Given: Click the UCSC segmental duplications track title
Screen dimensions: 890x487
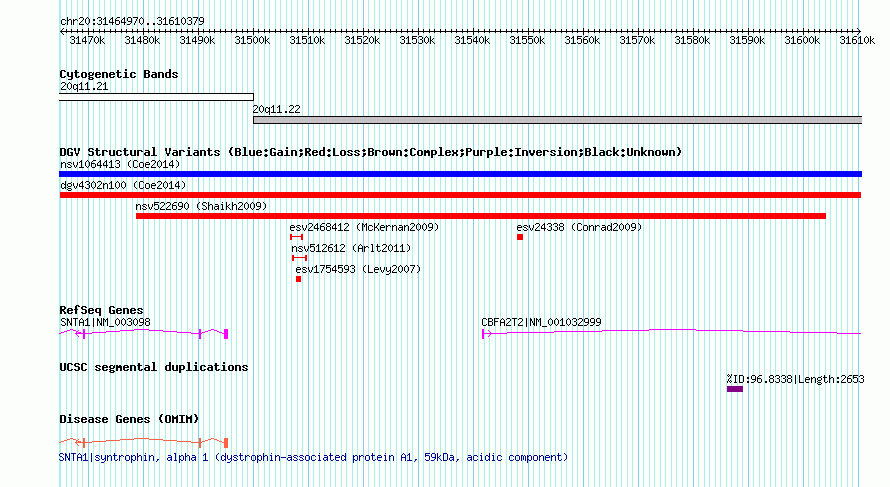Looking at the screenshot, I should 154,367.
